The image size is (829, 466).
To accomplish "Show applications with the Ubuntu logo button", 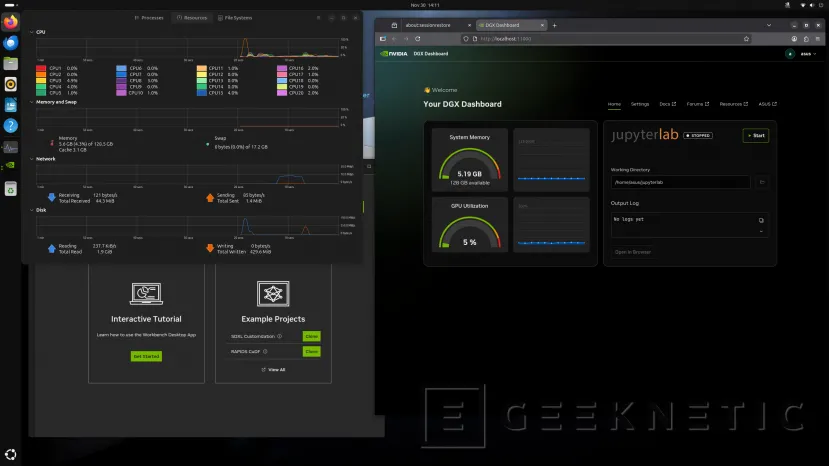I will pyautogui.click(x=11, y=454).
